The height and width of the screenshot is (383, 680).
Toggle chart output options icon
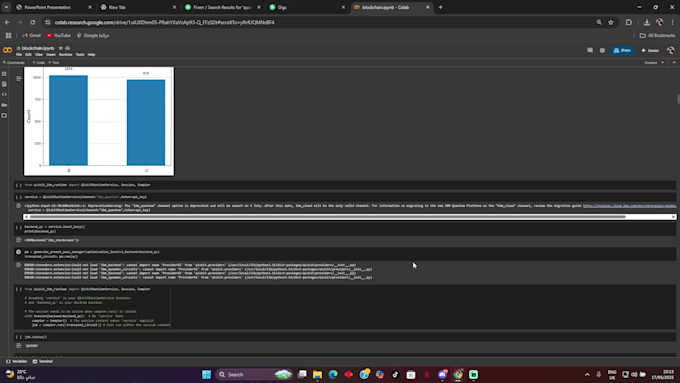tap(19, 79)
